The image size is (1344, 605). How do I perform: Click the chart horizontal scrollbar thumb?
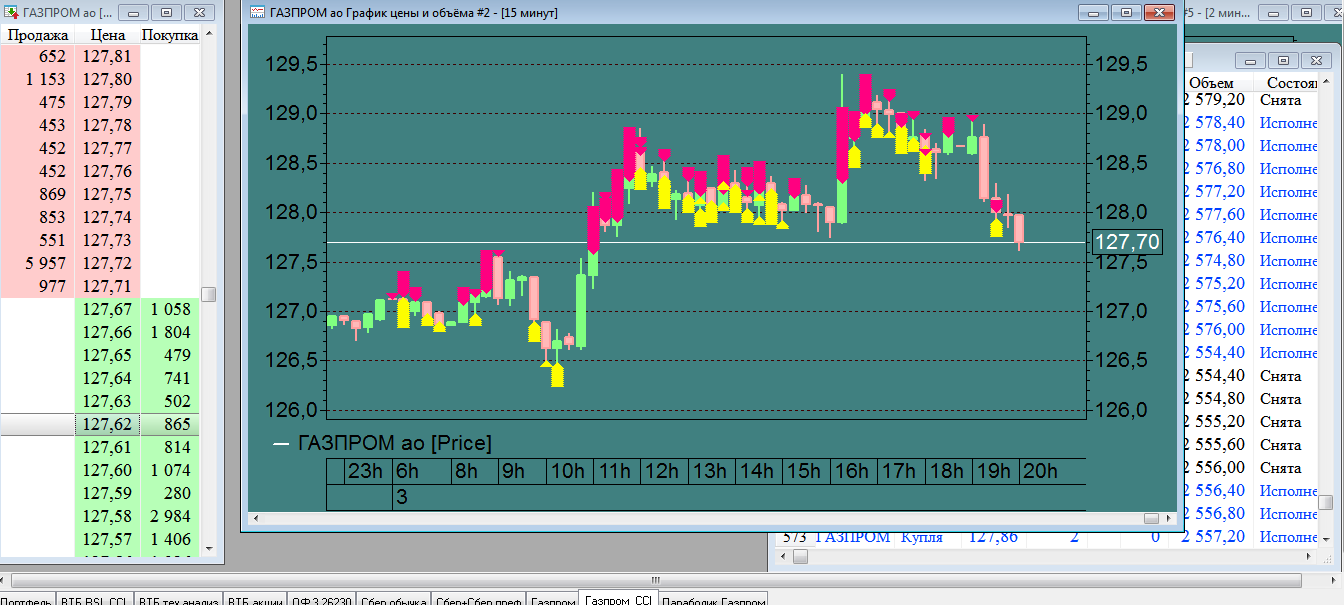[x=1151, y=518]
